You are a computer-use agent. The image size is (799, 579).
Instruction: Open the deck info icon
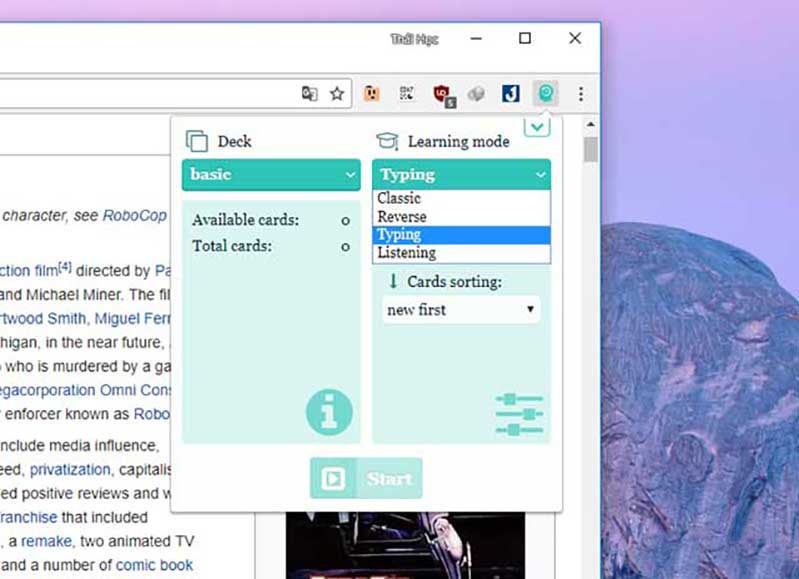329,412
